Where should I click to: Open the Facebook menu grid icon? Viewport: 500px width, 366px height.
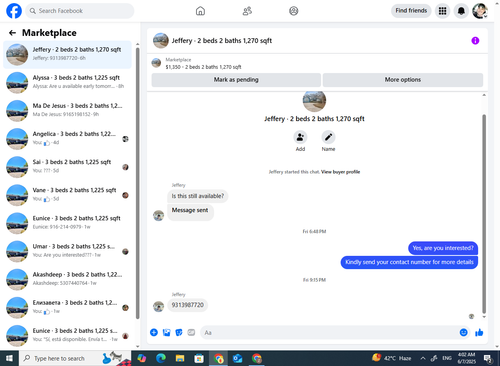pos(442,11)
